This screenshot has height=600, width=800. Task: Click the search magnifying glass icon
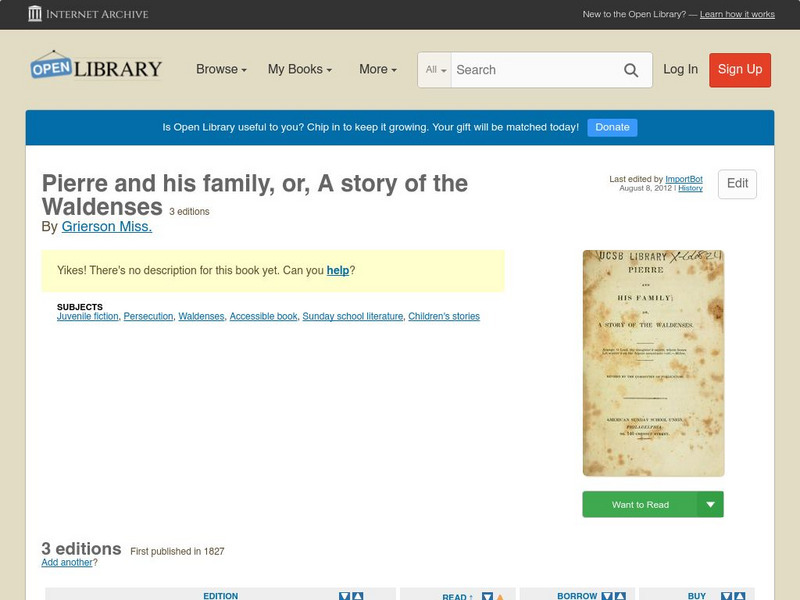pos(631,70)
